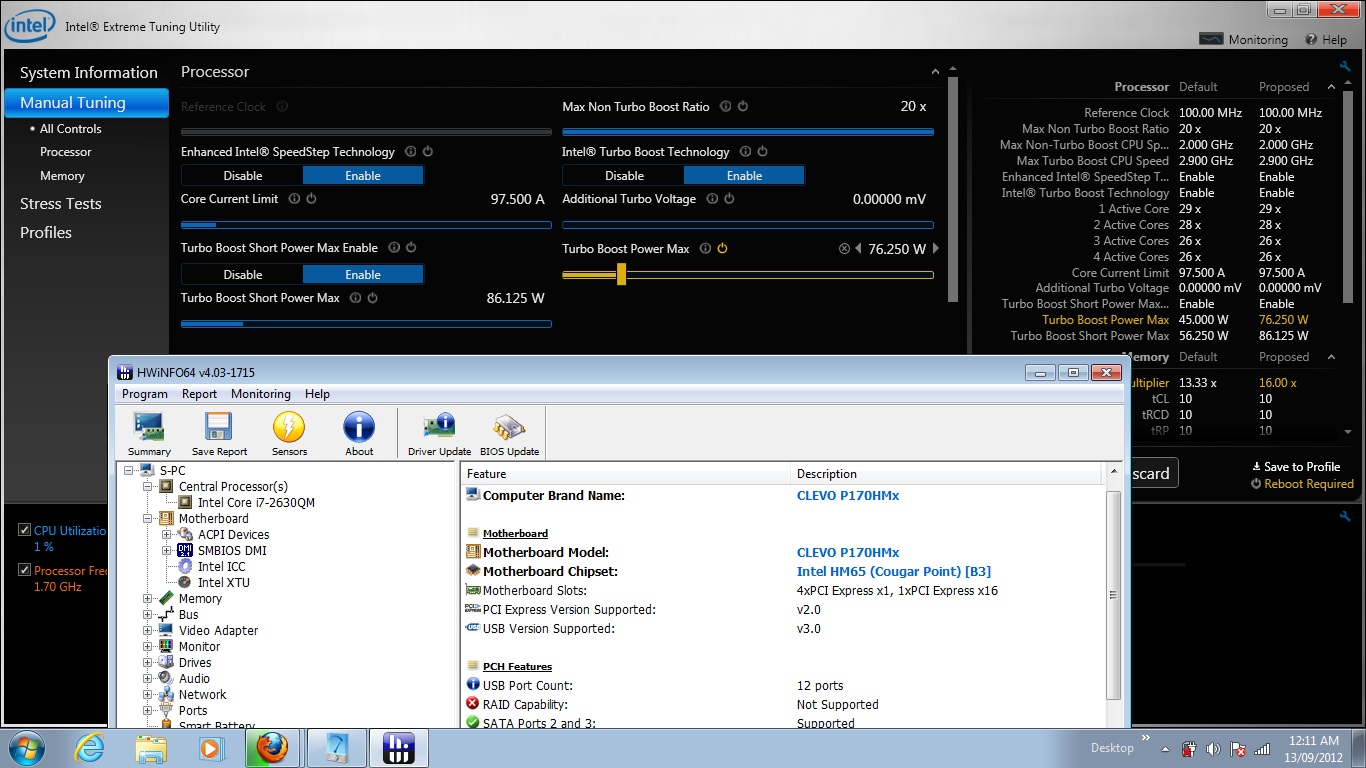Open About in HWiNFO toolbar
Screen dimensions: 1366x768
pyautogui.click(x=359, y=434)
